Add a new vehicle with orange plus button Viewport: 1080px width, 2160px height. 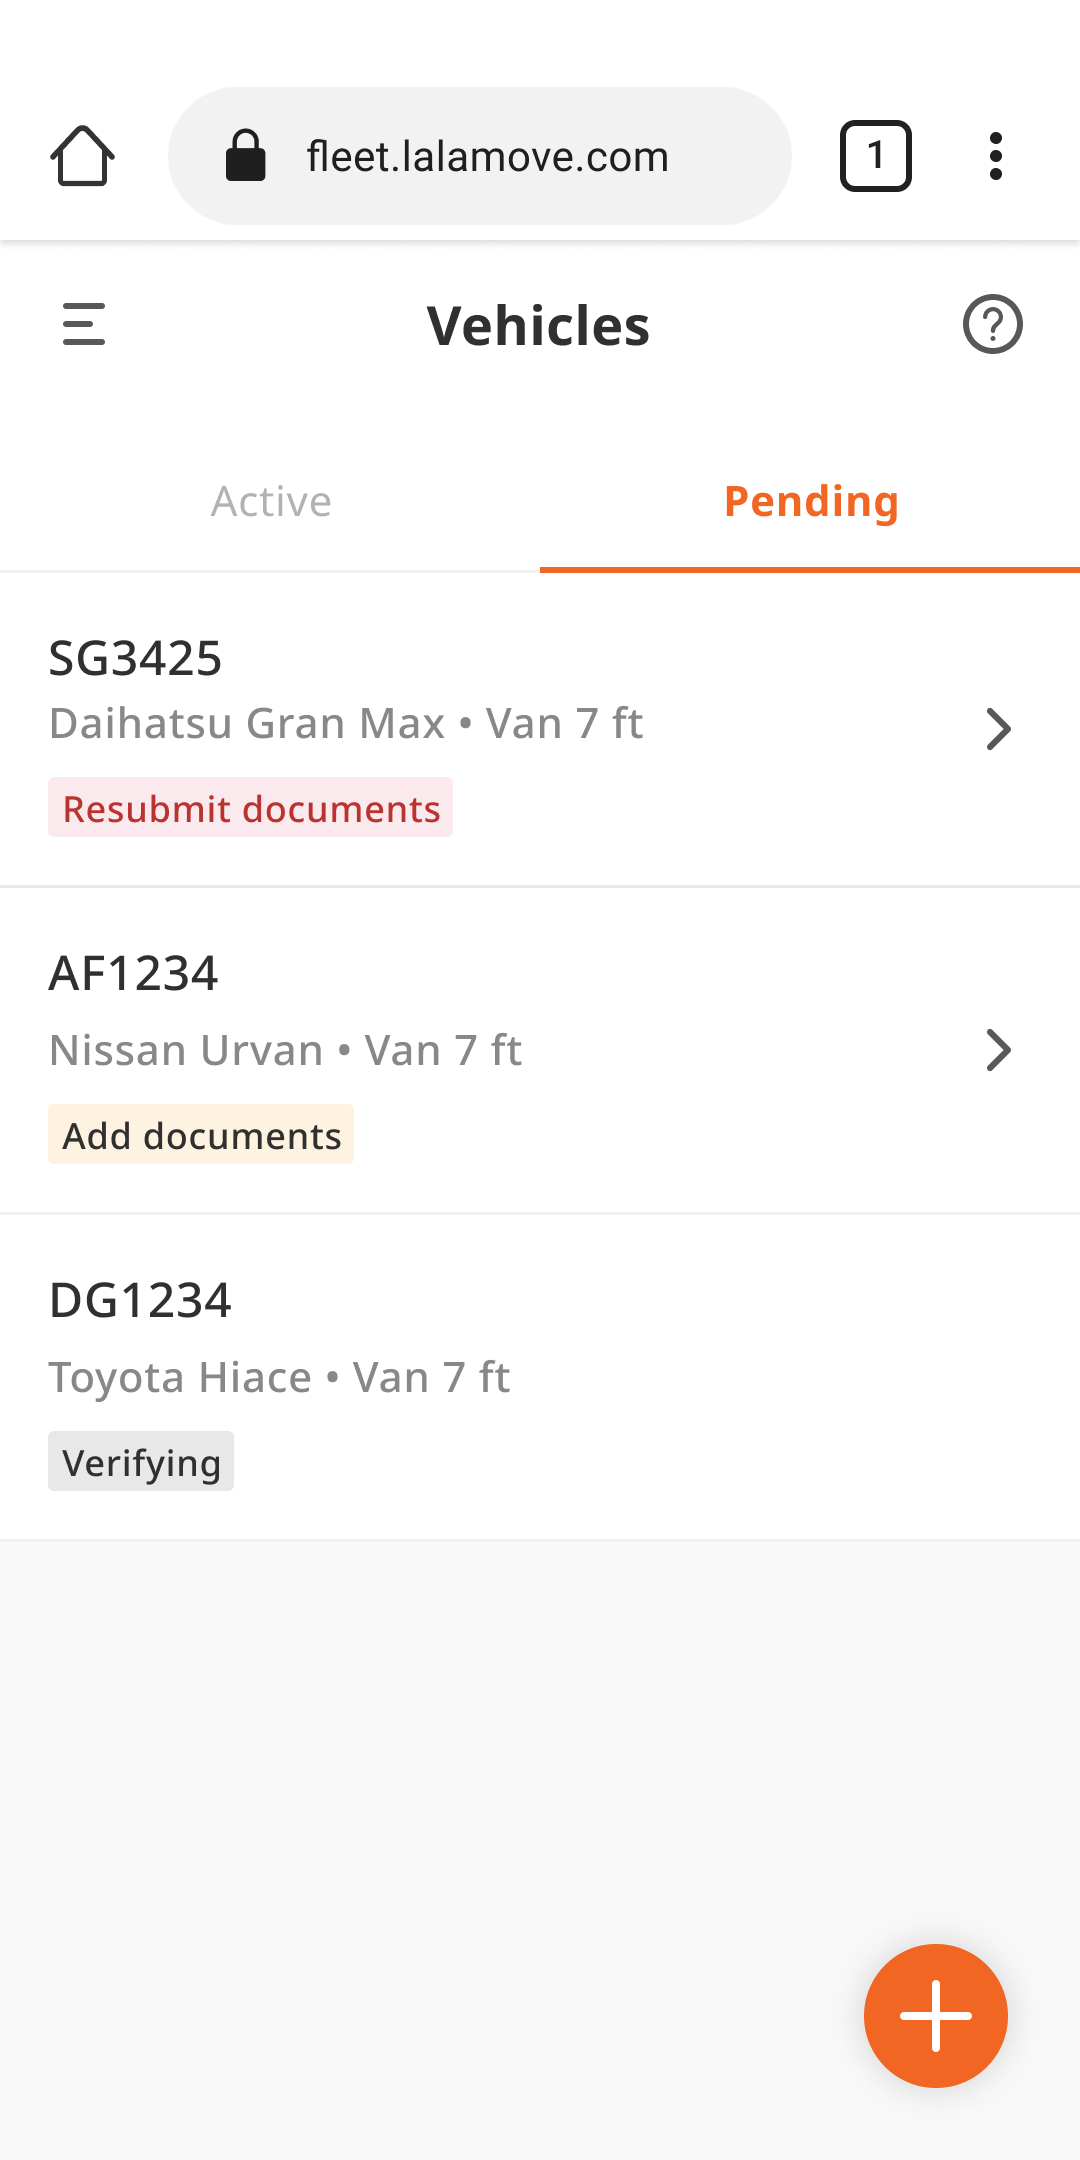935,2015
